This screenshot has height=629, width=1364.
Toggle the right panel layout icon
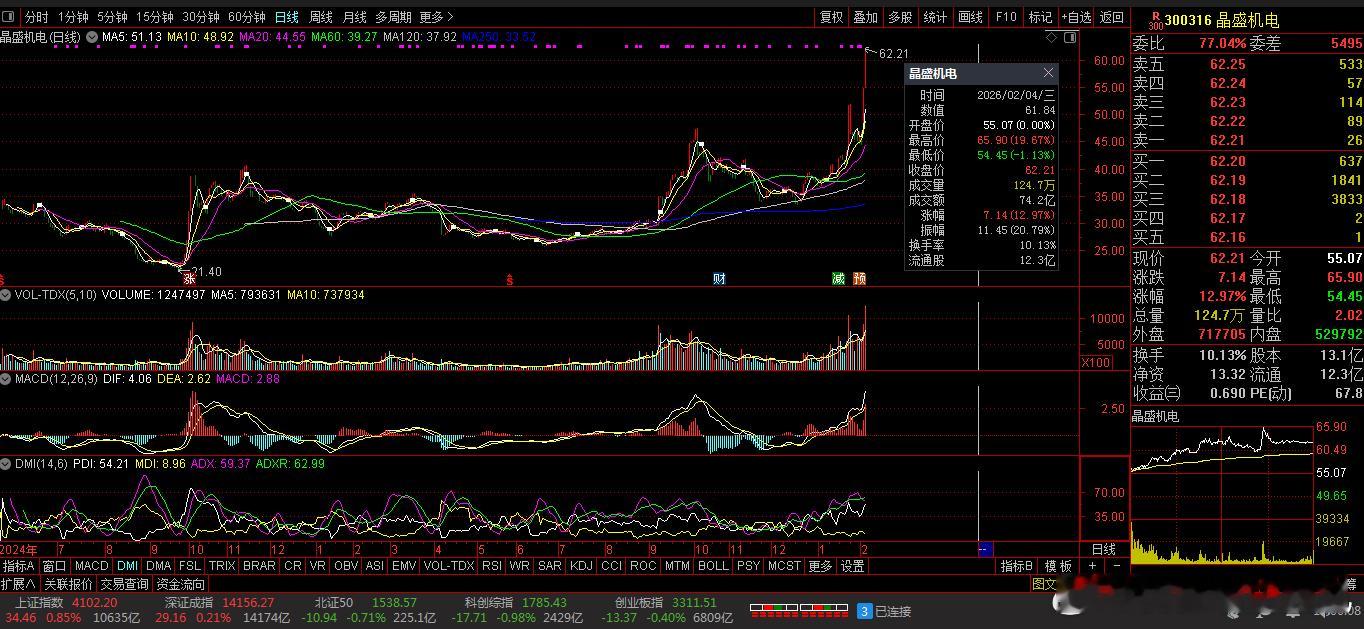pyautogui.click(x=1071, y=37)
